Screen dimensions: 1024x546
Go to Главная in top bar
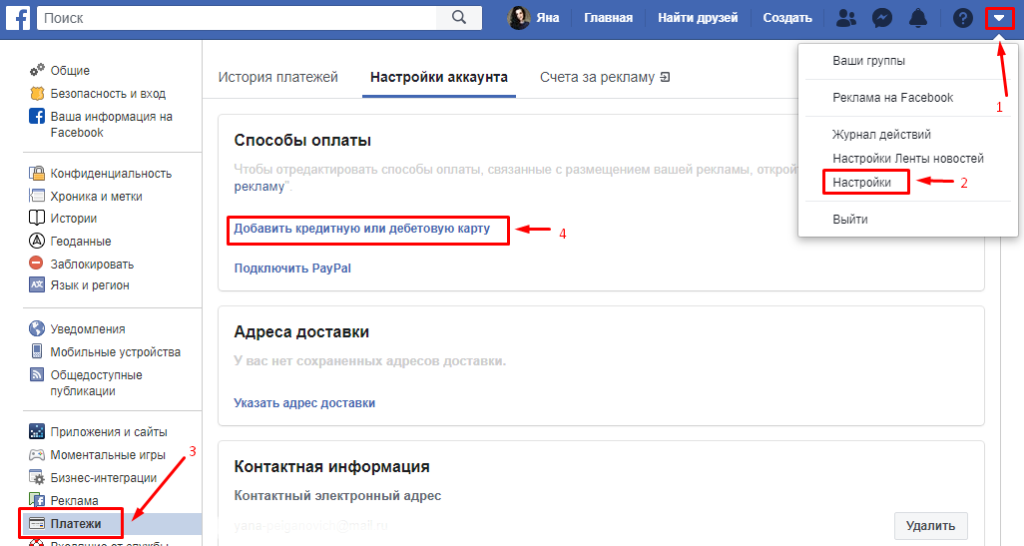tap(608, 18)
